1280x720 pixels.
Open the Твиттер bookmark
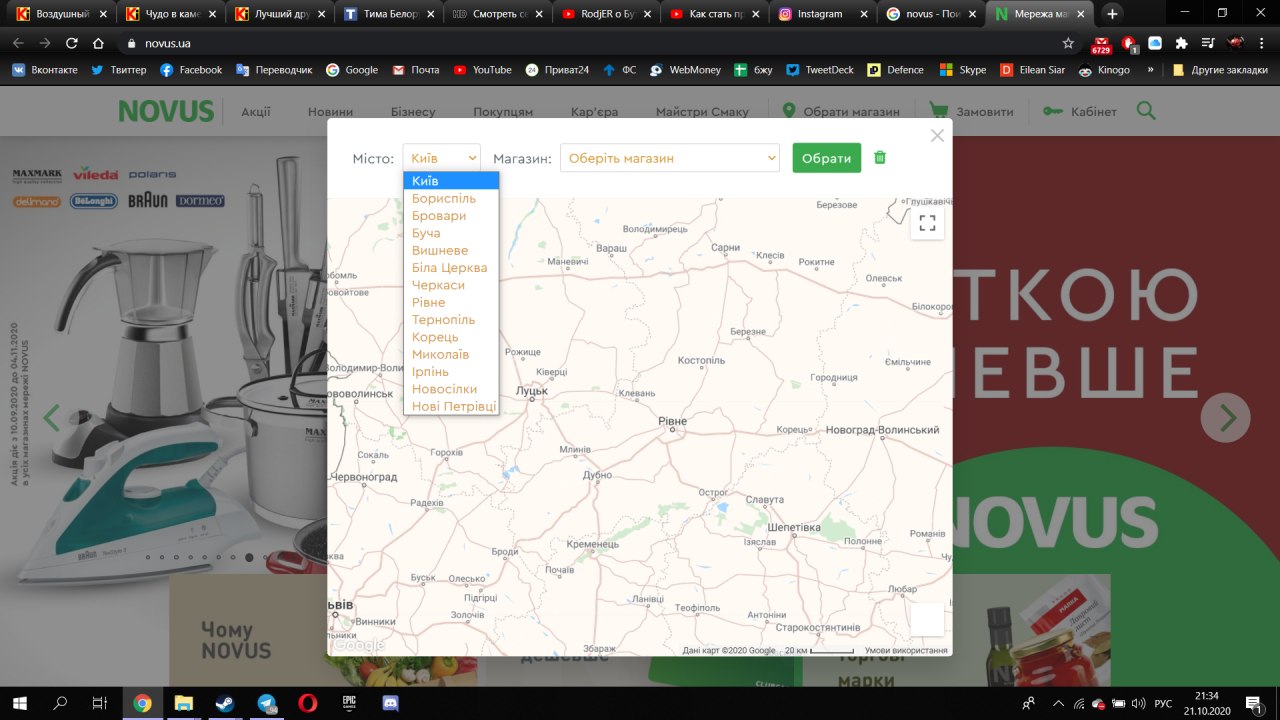[118, 70]
